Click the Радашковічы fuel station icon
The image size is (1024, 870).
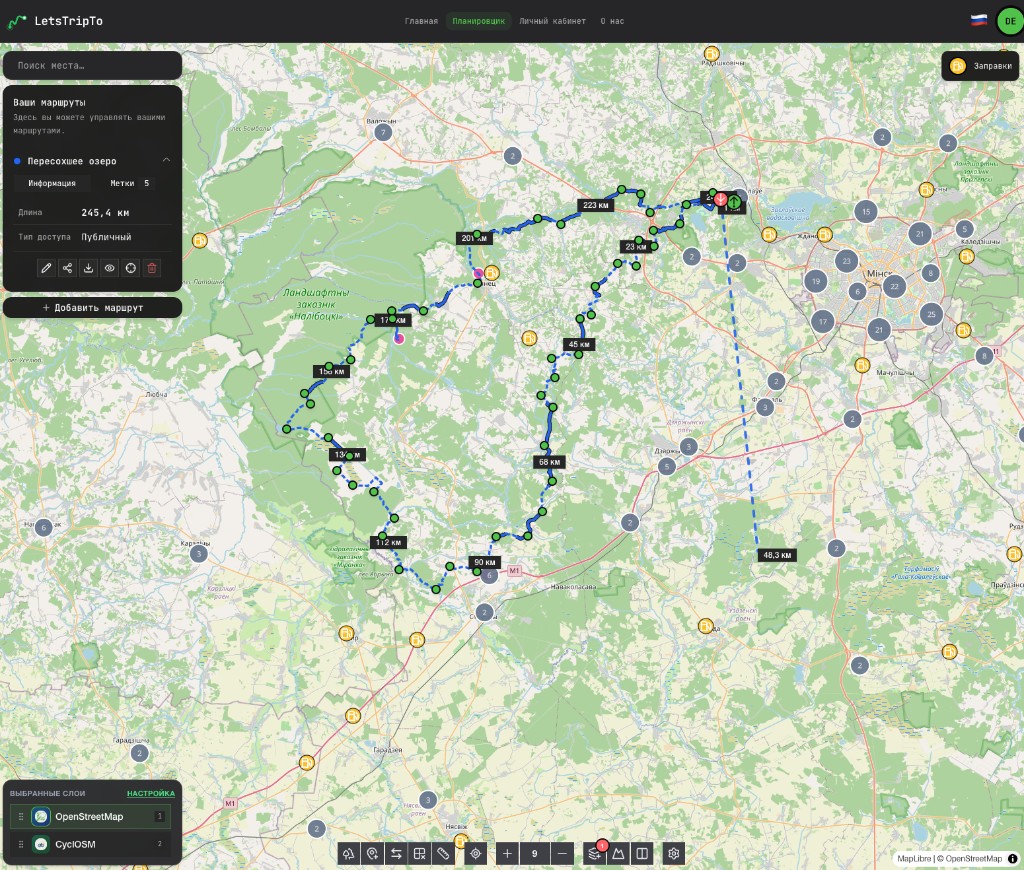coord(711,54)
